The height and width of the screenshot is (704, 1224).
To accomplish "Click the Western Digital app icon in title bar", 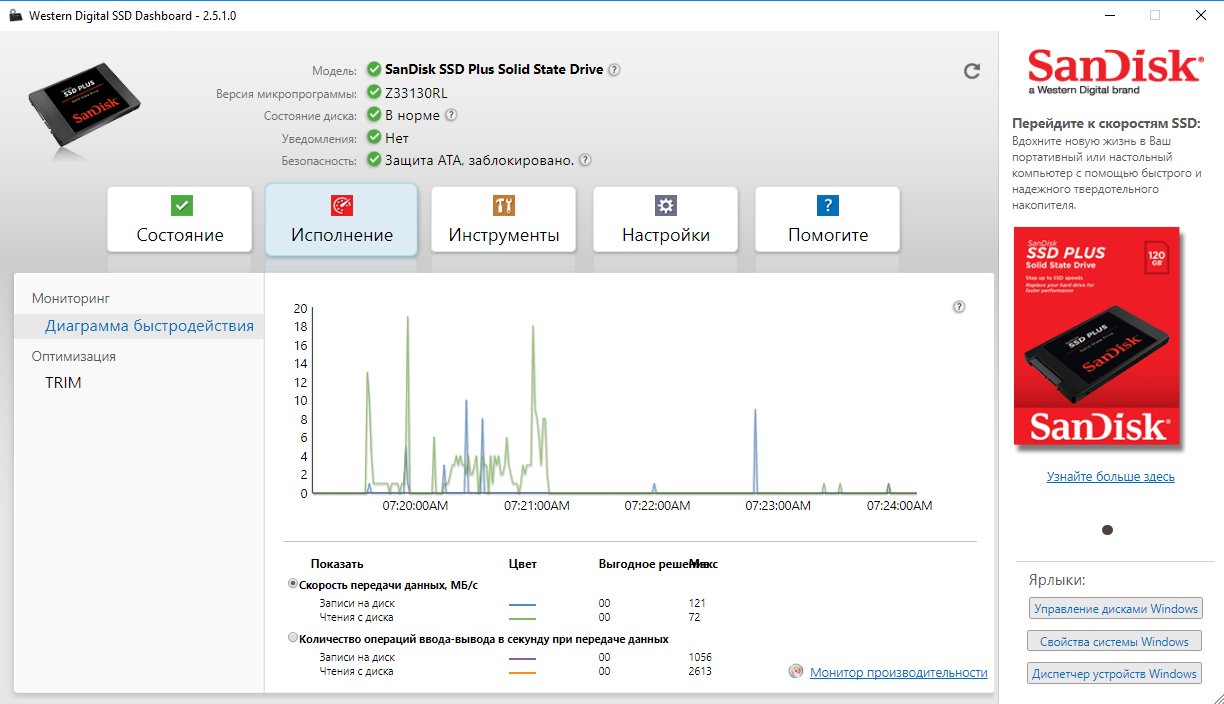I will click(16, 16).
